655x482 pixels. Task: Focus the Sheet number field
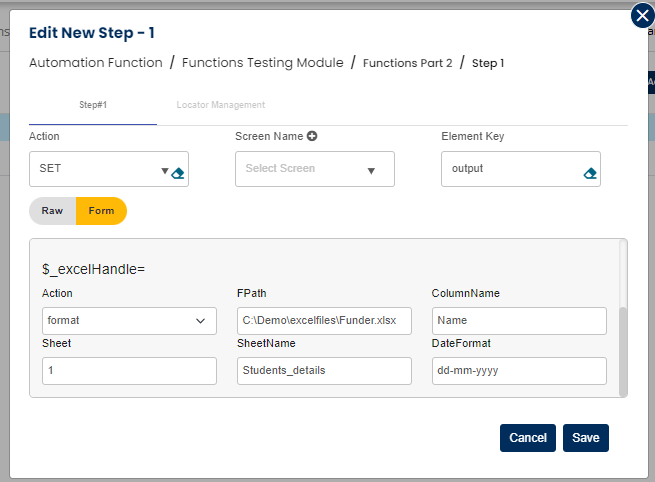(x=129, y=371)
